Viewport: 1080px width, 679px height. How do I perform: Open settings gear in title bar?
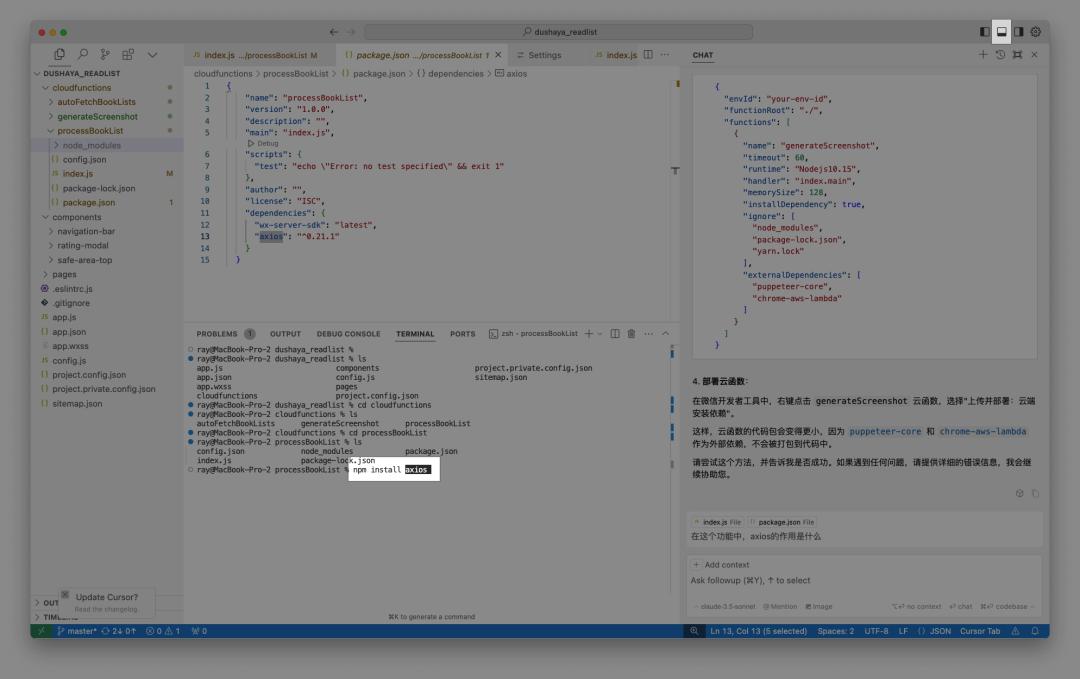1035,32
